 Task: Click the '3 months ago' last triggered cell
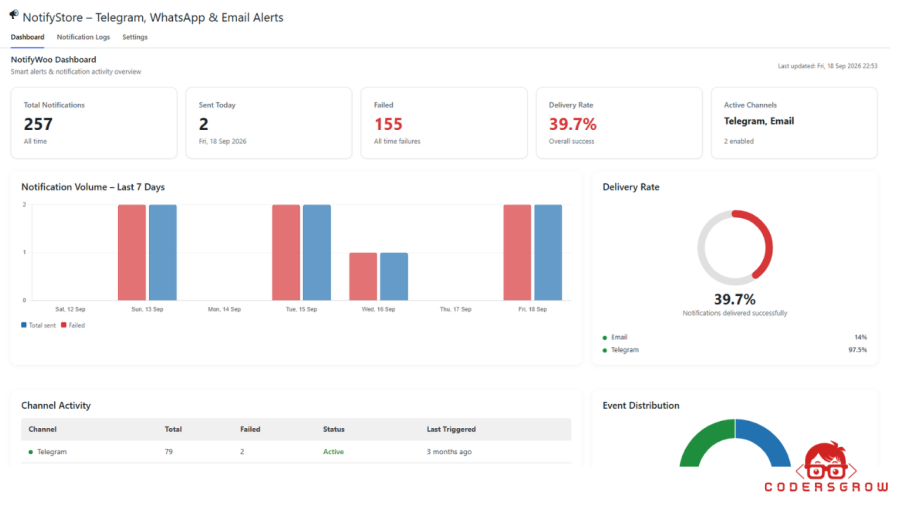pos(449,451)
